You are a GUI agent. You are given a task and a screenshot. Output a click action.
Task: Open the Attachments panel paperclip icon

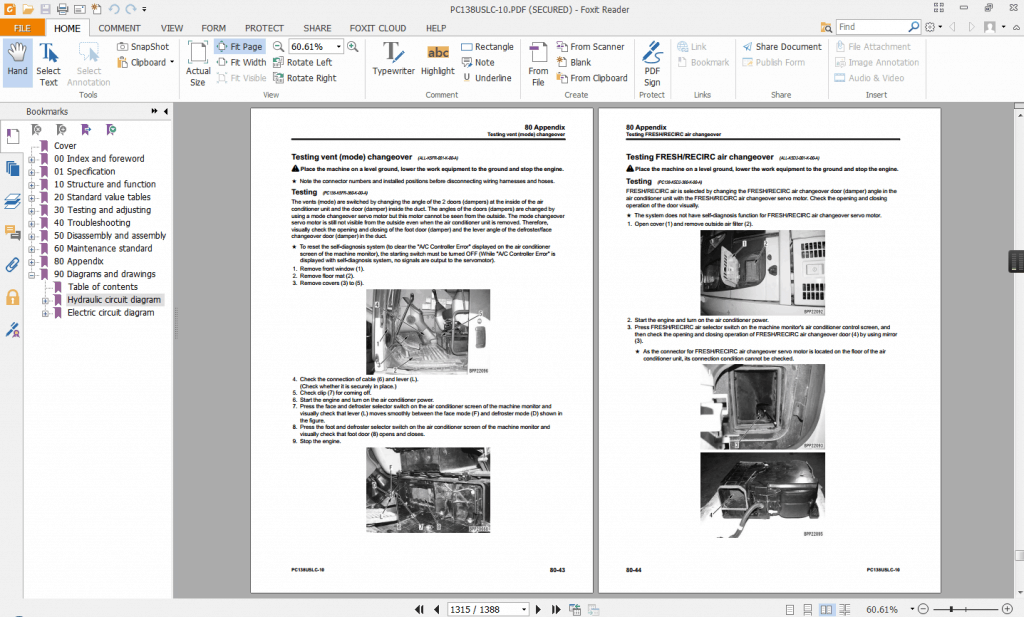pyautogui.click(x=12, y=264)
